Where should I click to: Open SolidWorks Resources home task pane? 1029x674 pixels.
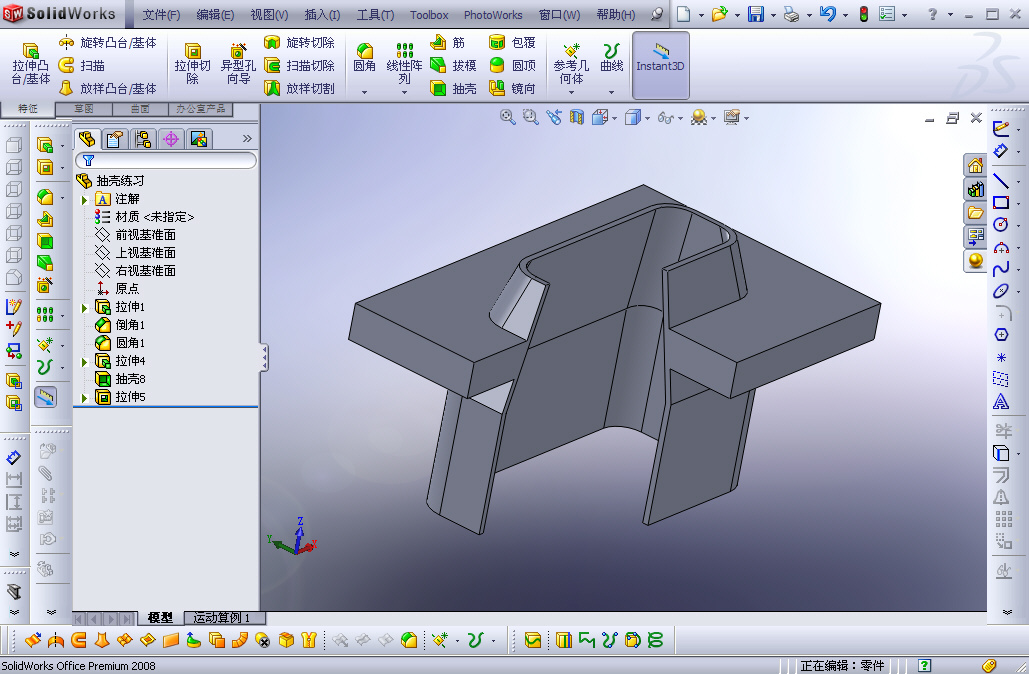click(x=975, y=165)
